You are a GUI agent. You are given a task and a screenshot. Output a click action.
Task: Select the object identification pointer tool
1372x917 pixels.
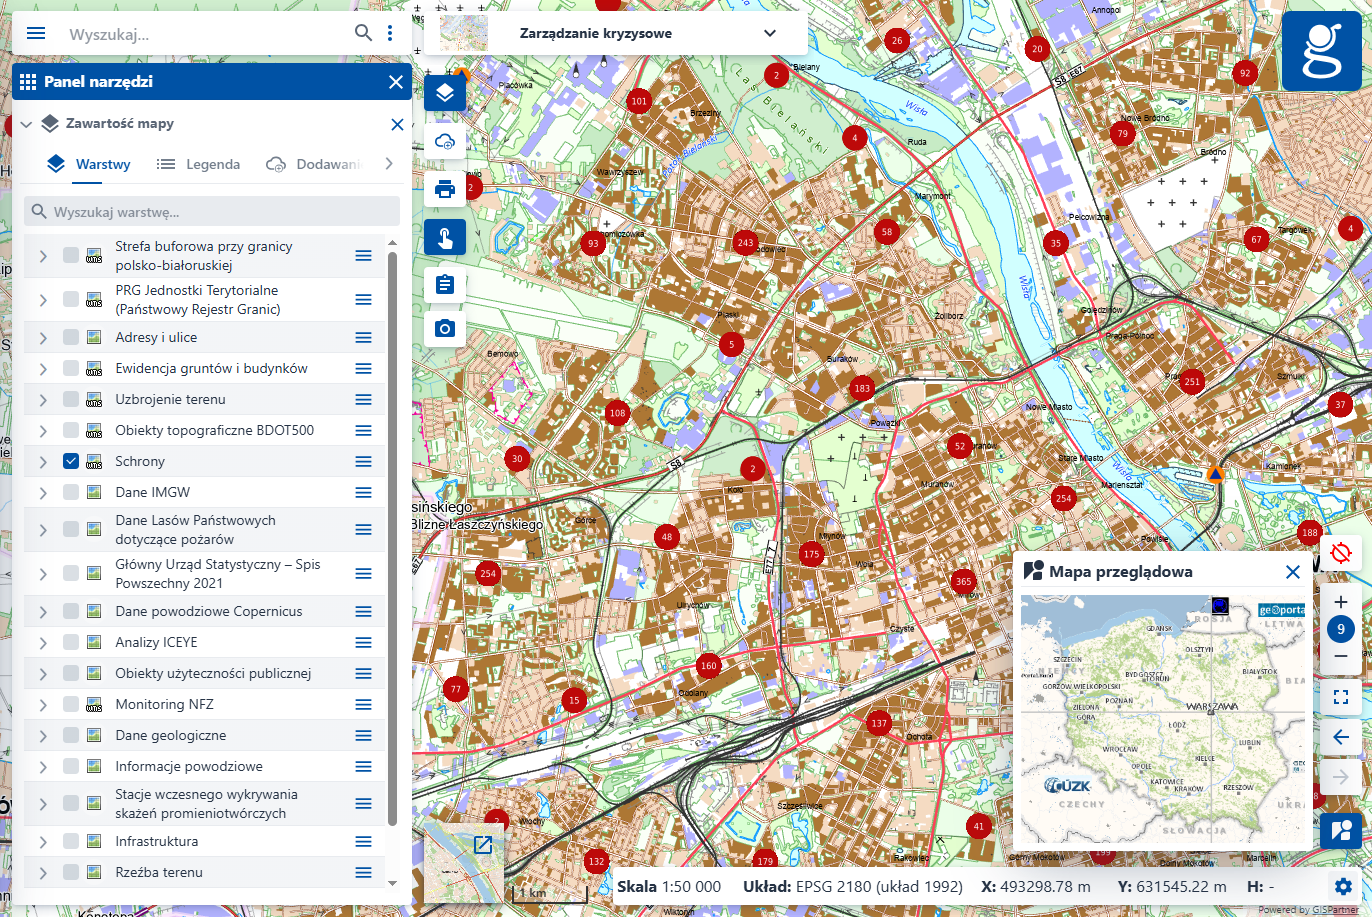445,238
